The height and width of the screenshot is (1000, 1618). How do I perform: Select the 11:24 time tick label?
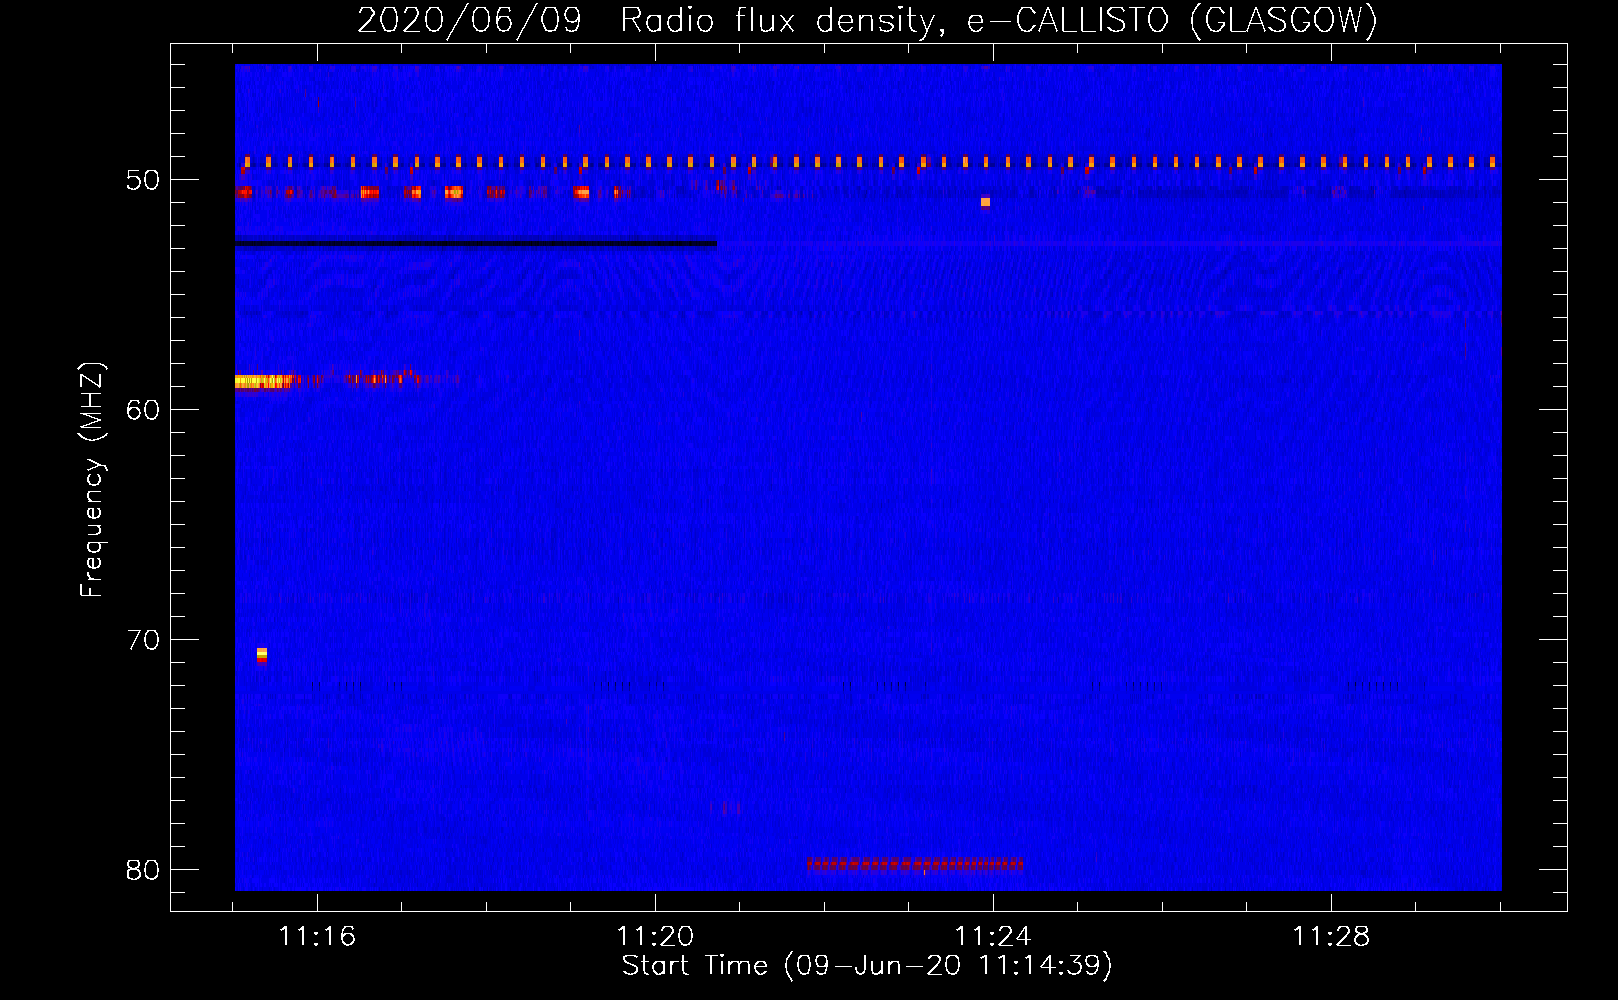[993, 937]
